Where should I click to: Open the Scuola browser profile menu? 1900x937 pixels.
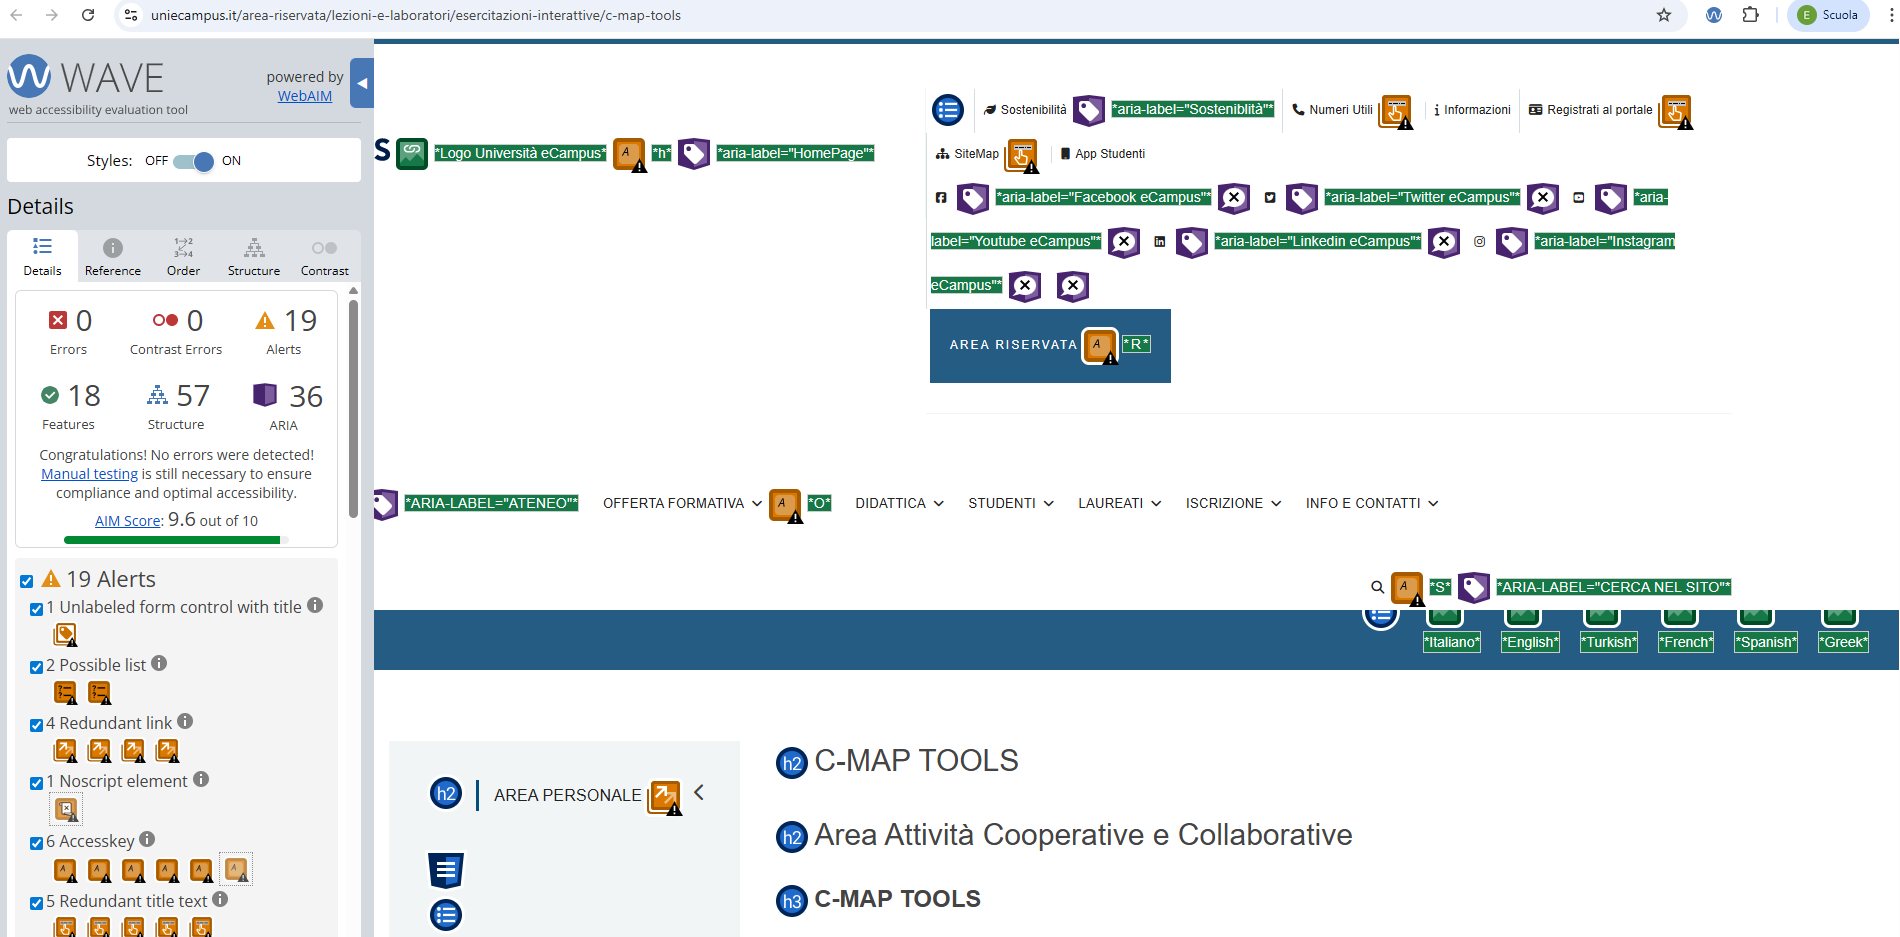(1828, 15)
